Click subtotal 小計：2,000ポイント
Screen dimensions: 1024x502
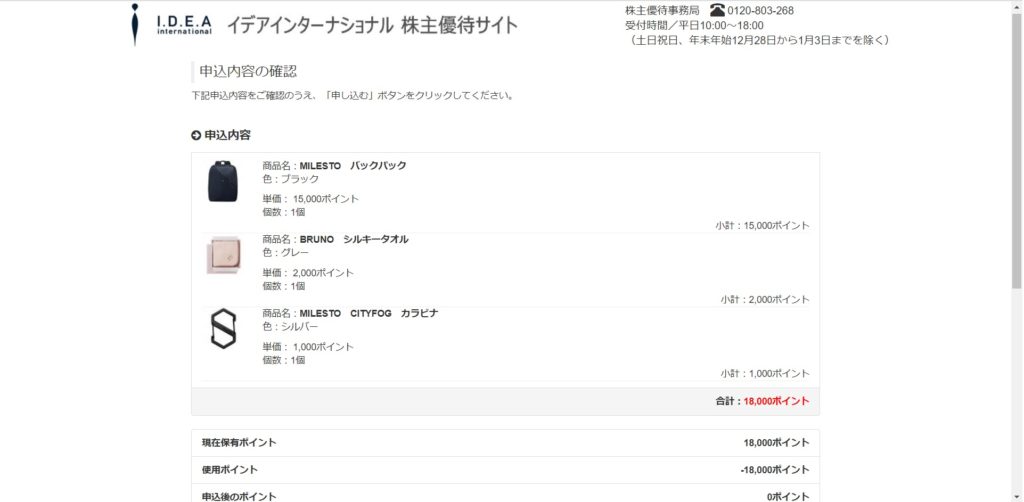tap(765, 300)
